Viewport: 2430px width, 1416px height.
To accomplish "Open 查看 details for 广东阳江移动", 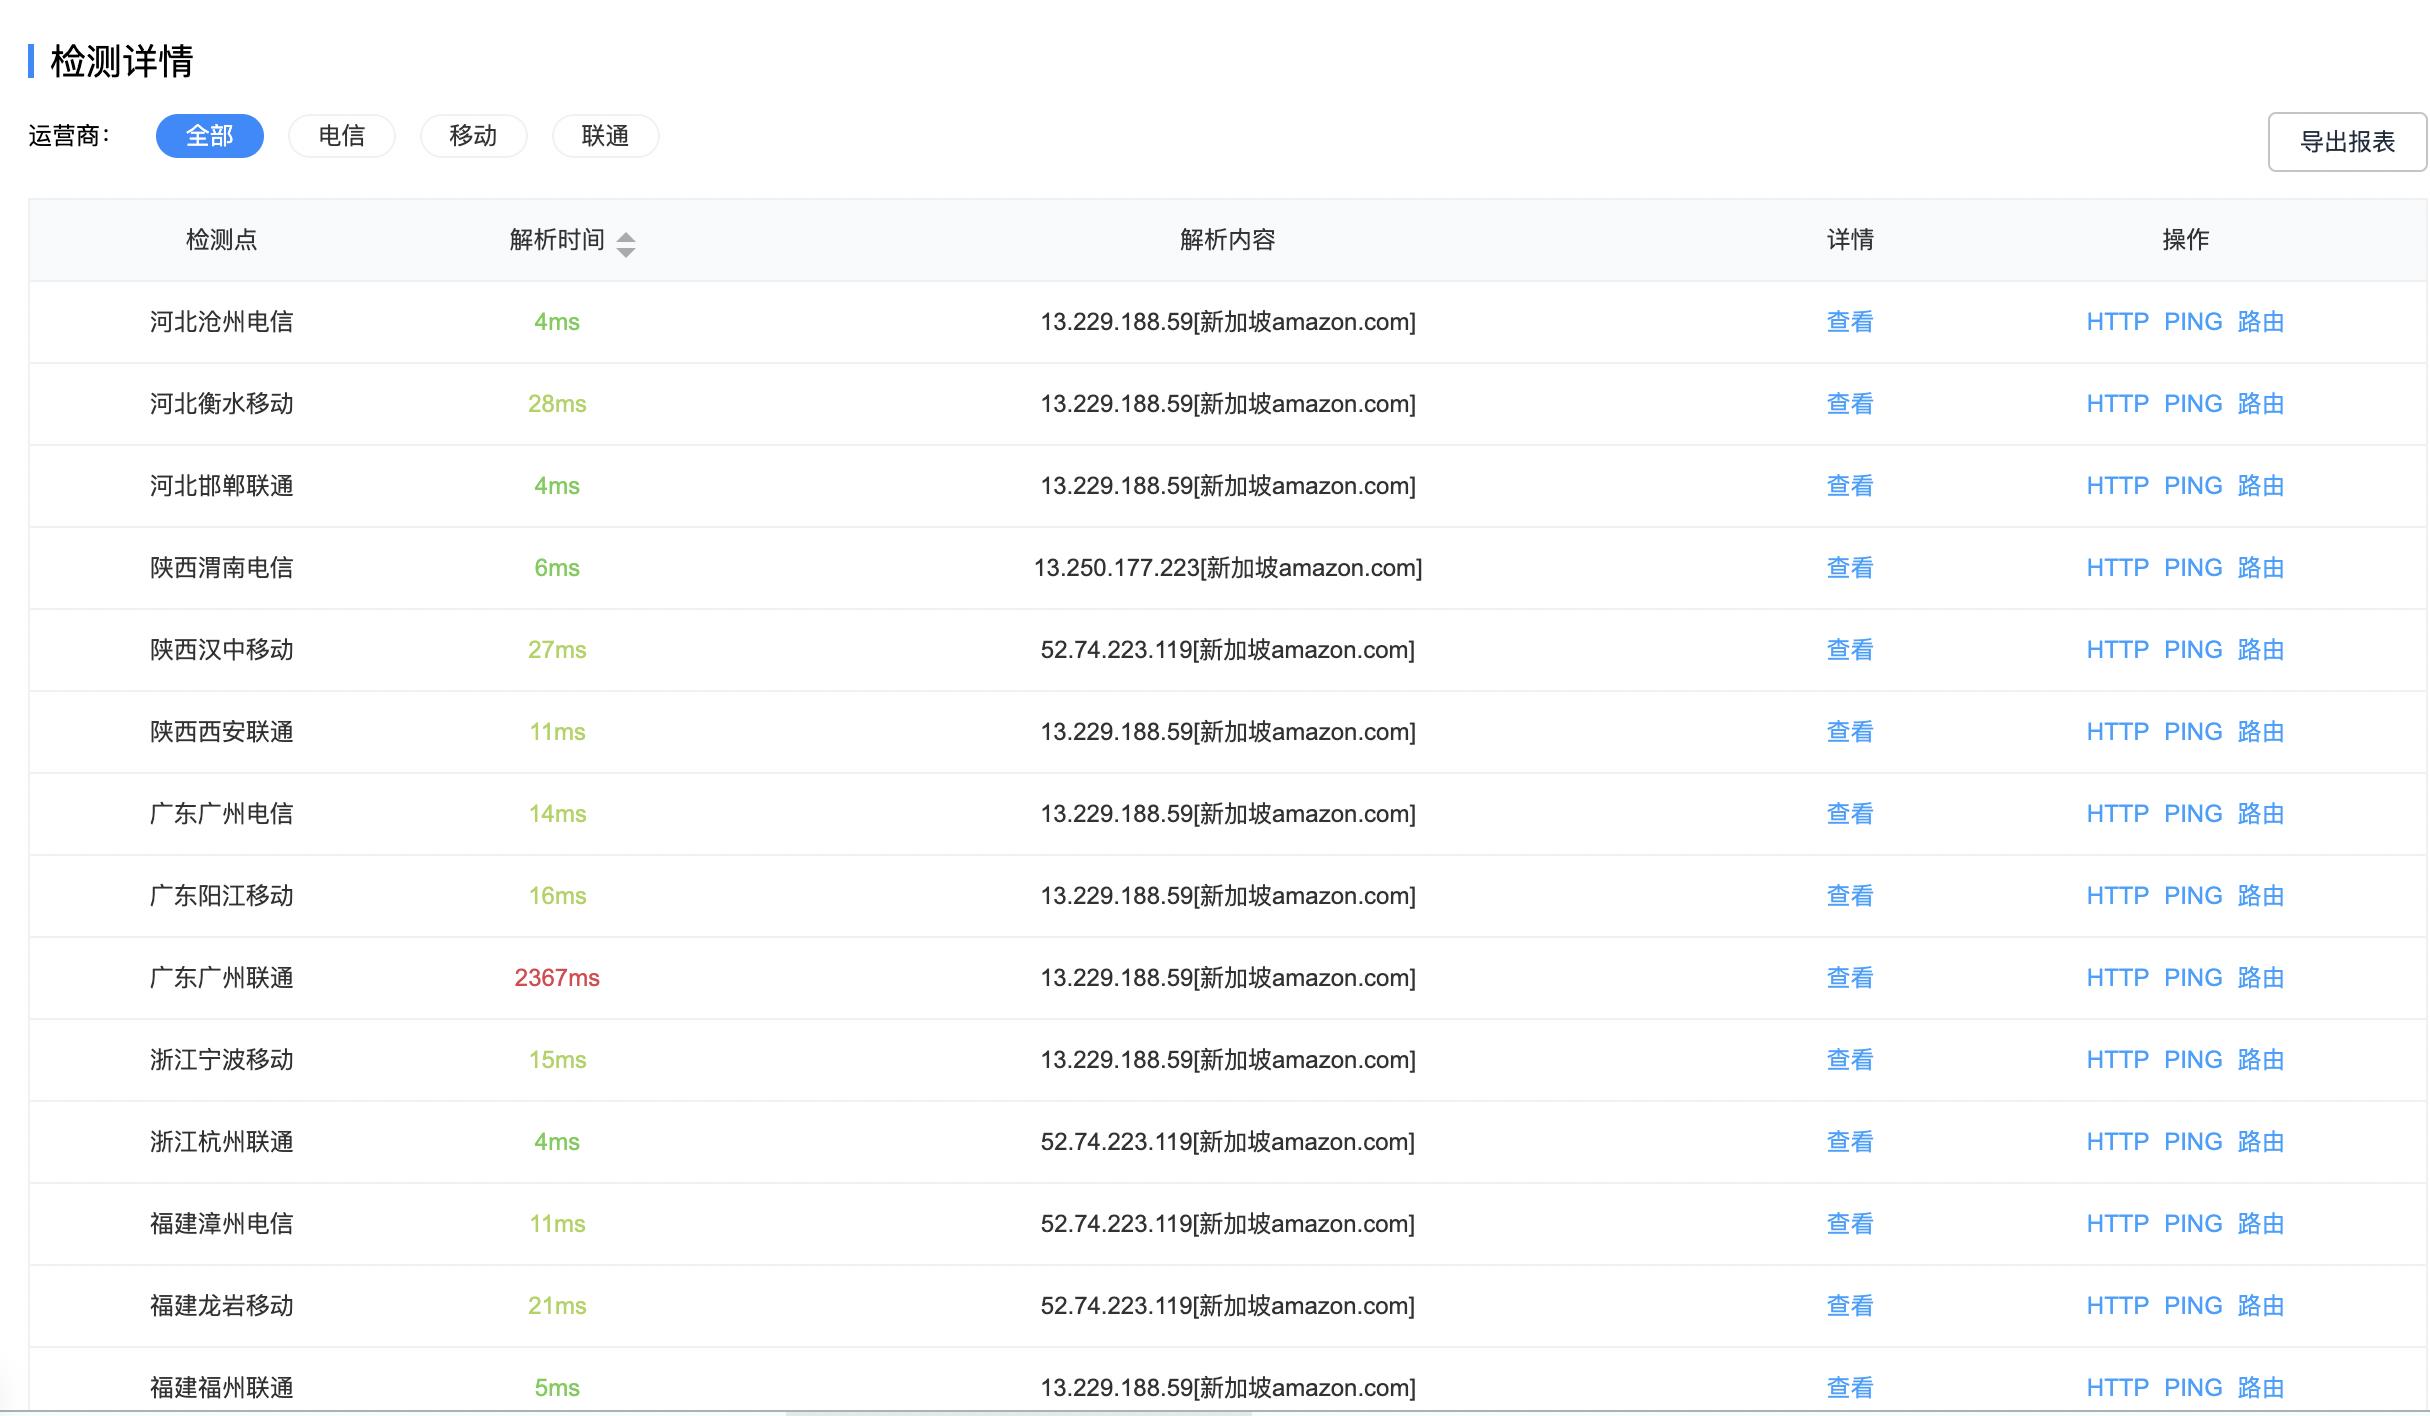I will pyautogui.click(x=1850, y=896).
